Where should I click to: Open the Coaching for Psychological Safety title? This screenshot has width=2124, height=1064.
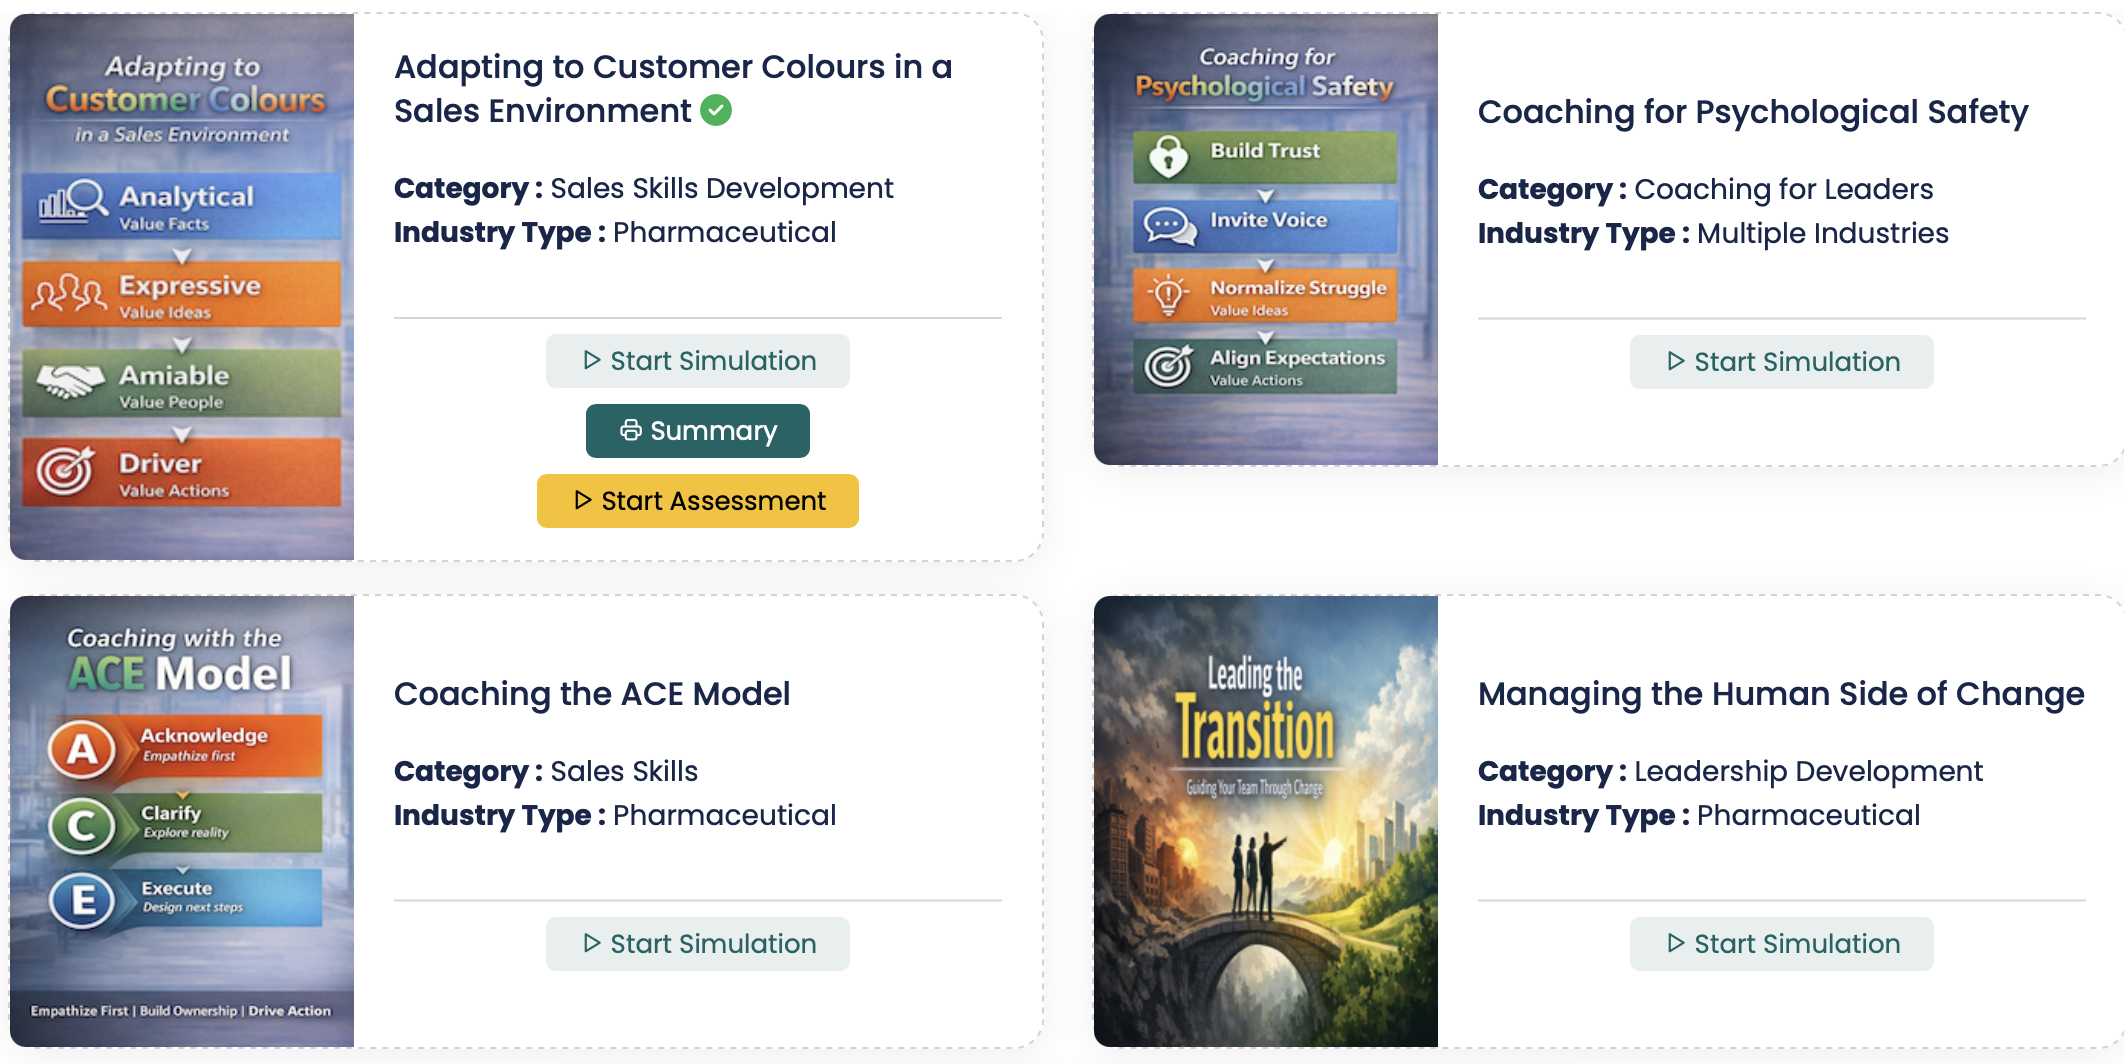point(1753,112)
